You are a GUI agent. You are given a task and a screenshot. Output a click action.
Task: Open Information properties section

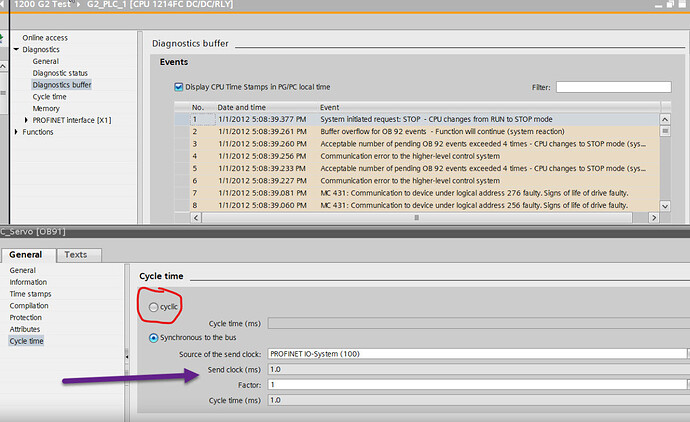[x=28, y=282]
